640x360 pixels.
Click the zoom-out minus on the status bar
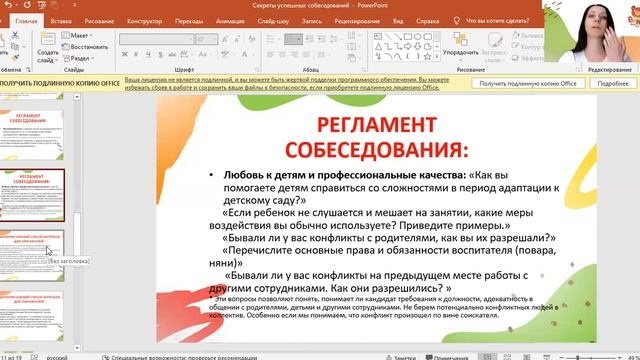[x=562, y=358]
